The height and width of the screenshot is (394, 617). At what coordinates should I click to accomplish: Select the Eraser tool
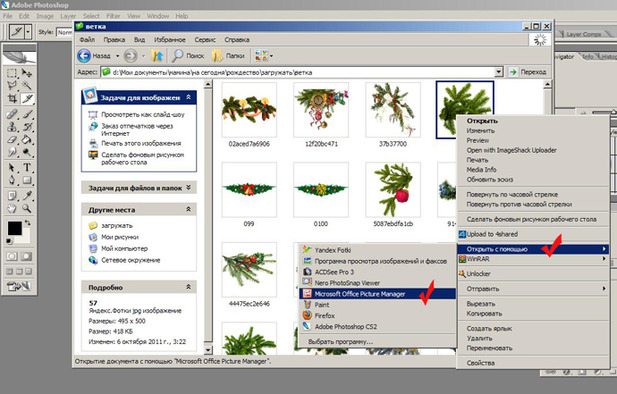pos(12,140)
